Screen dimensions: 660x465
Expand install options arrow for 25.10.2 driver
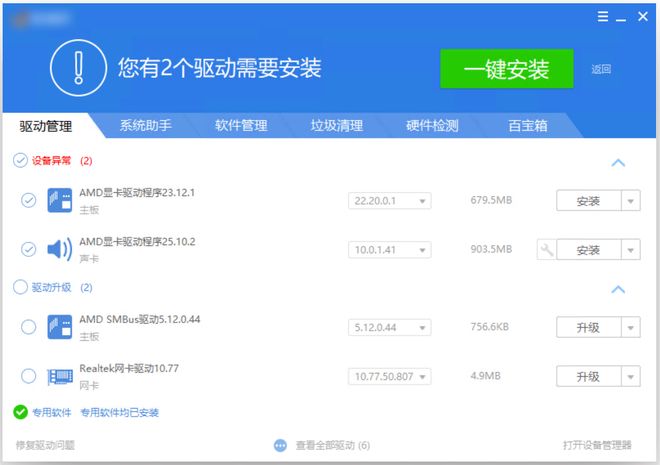click(631, 250)
